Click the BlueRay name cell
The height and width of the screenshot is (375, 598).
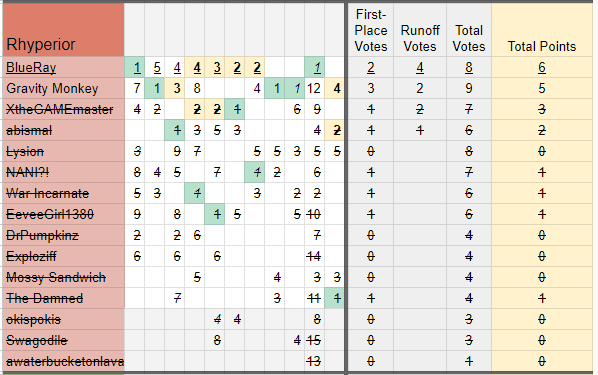[63, 68]
